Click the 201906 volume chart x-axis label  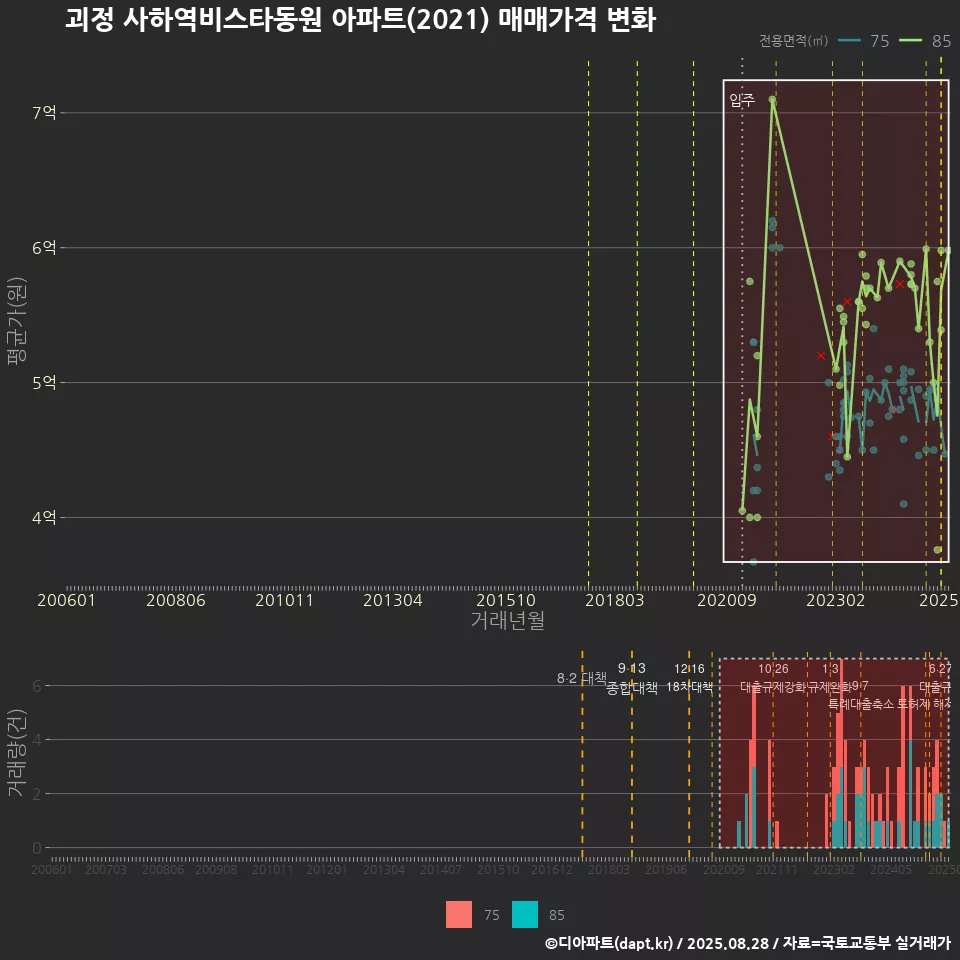pyautogui.click(x=666, y=869)
